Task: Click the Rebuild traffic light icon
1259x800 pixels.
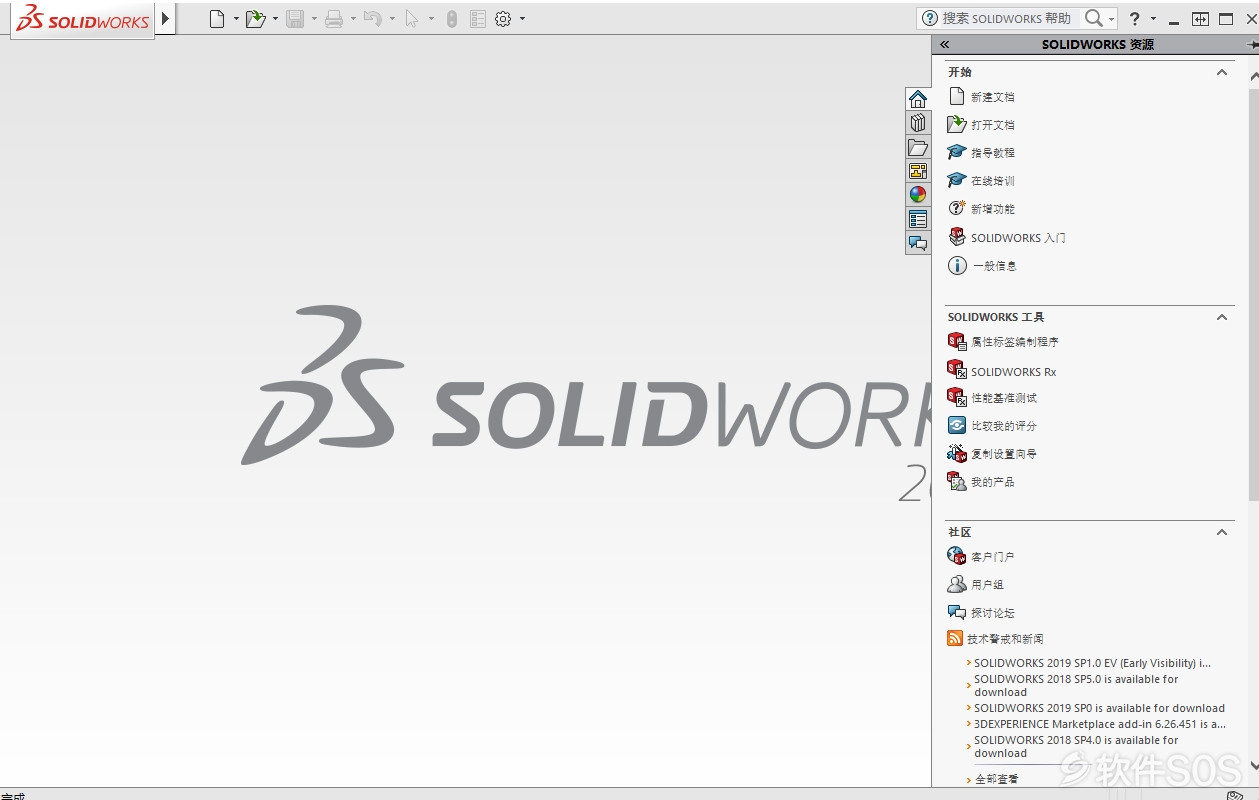Action: (x=452, y=19)
